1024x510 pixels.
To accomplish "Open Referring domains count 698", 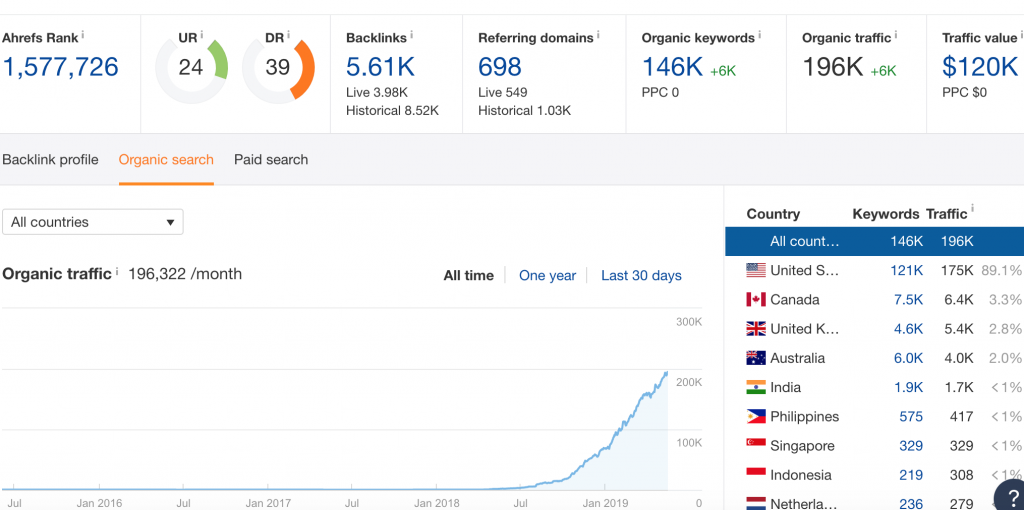I will 500,67.
